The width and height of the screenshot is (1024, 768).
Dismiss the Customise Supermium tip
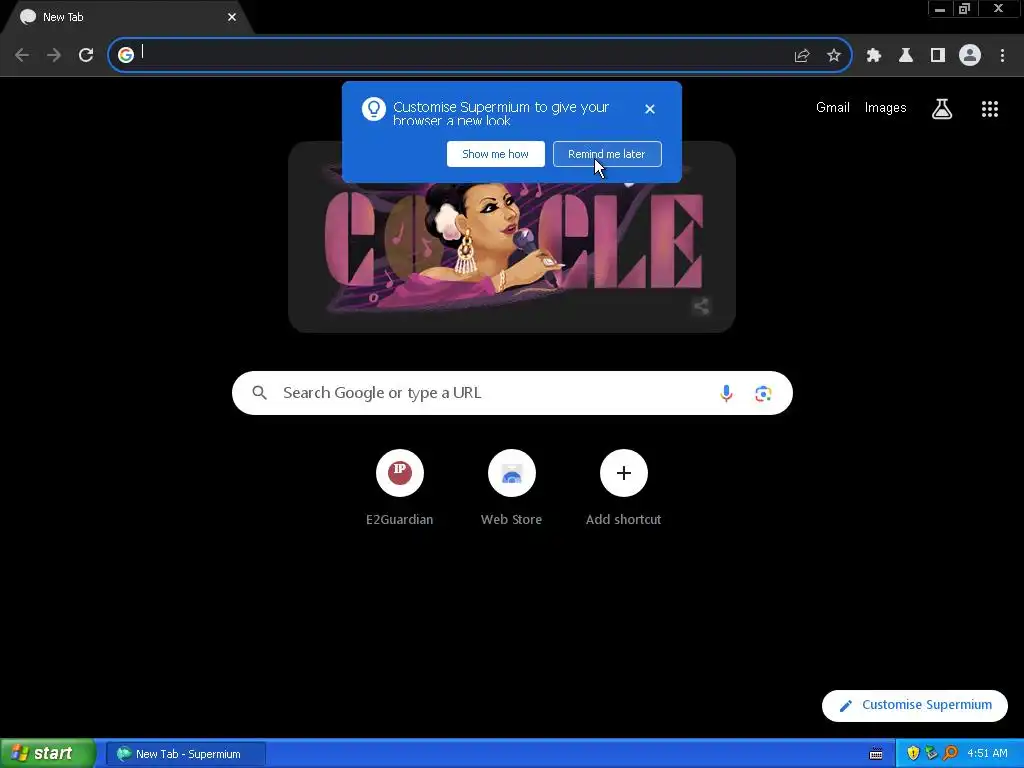650,109
